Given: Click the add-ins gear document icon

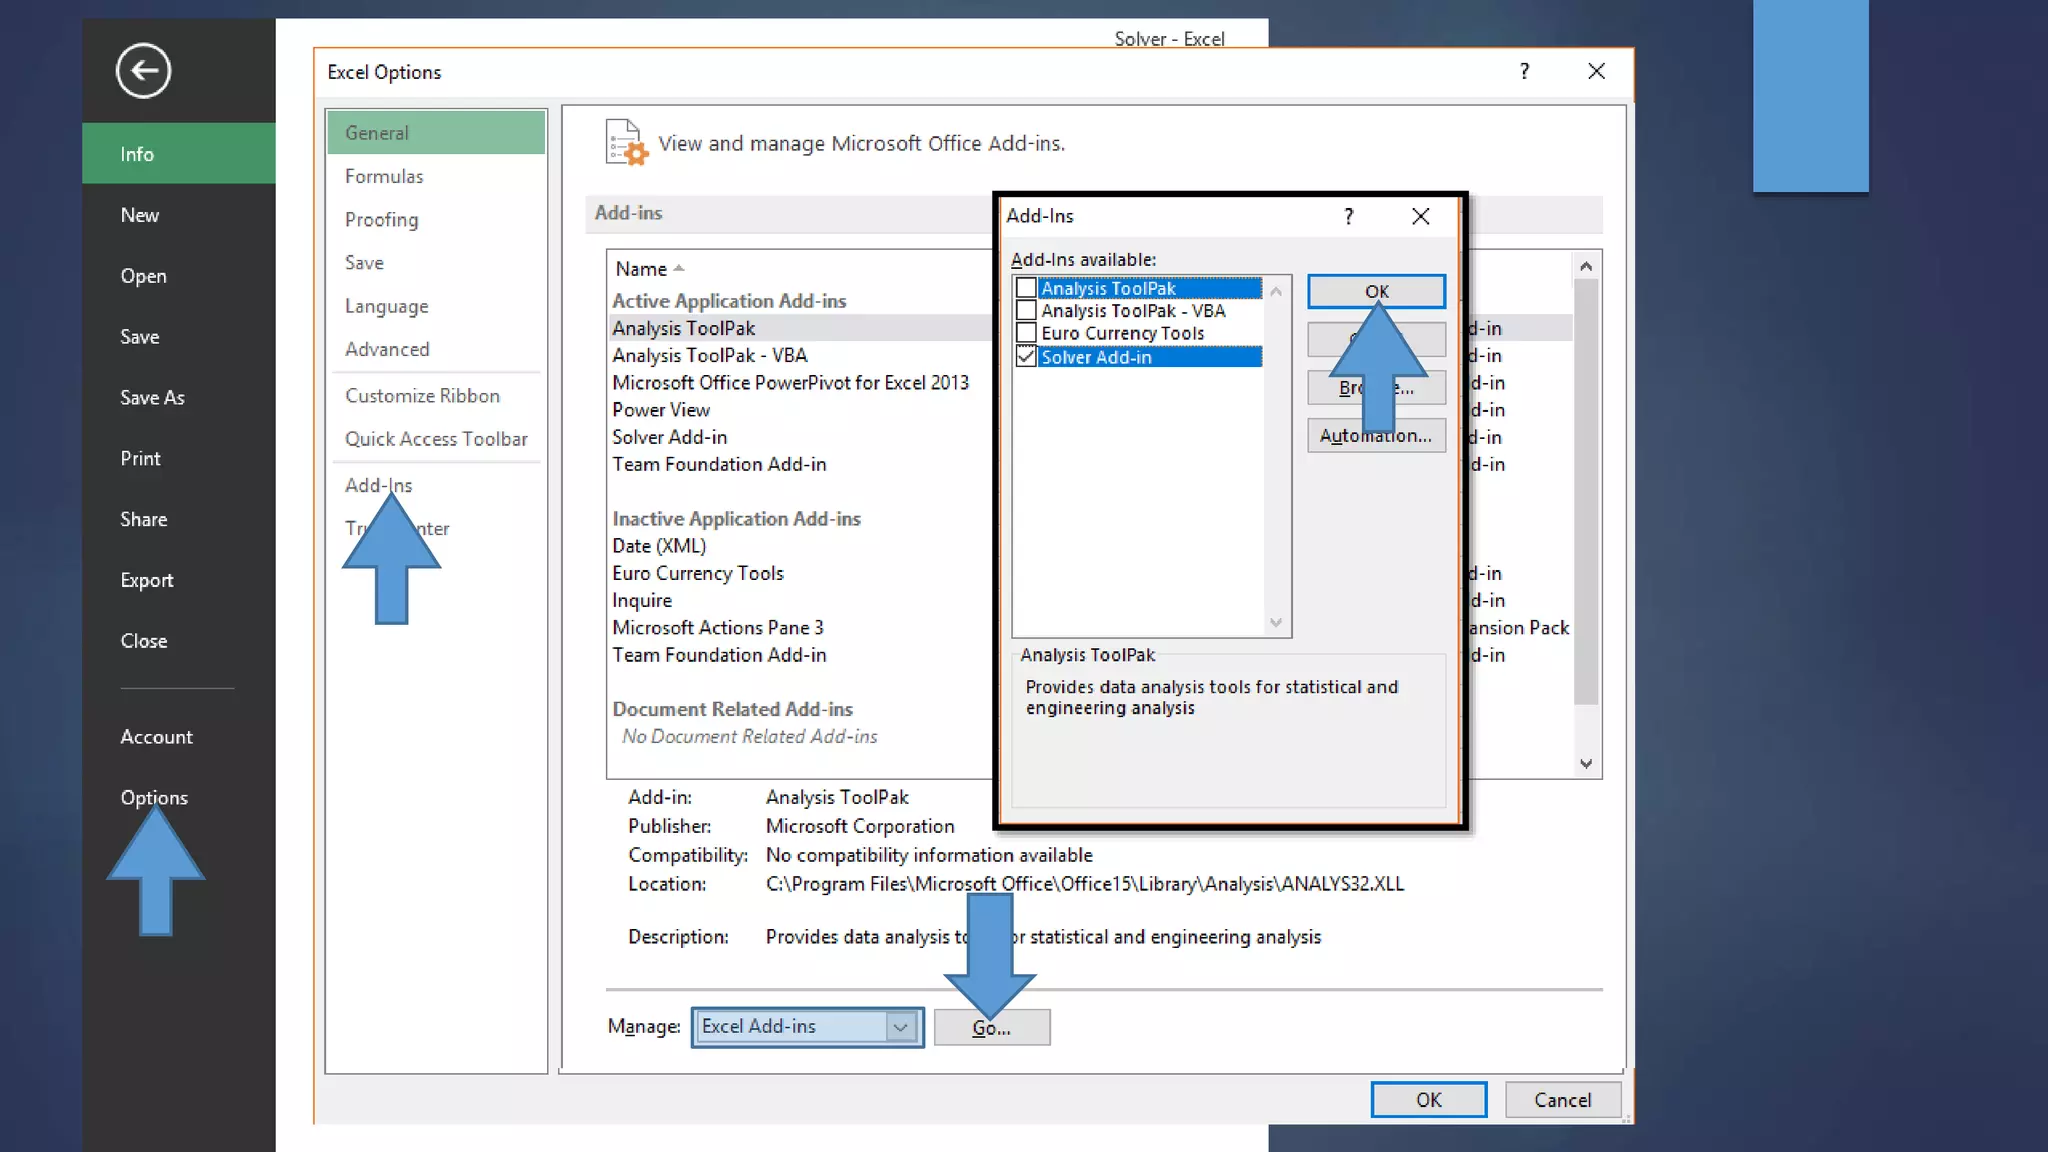Looking at the screenshot, I should click(626, 142).
